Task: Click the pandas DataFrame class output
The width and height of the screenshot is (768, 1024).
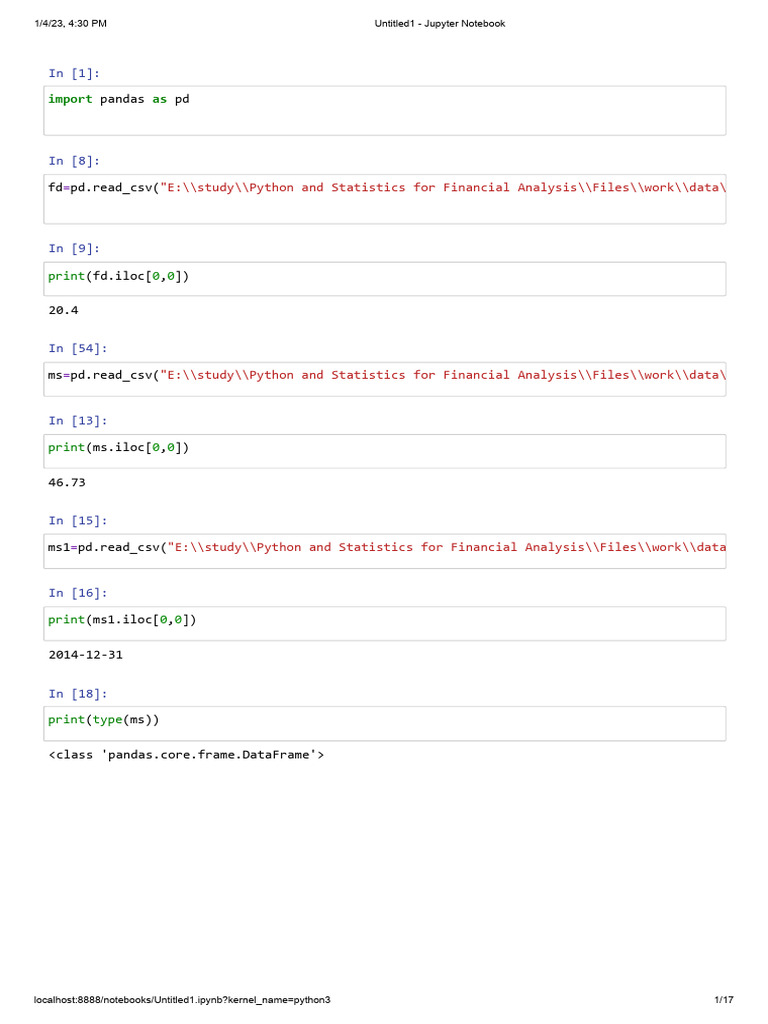Action: 186,755
